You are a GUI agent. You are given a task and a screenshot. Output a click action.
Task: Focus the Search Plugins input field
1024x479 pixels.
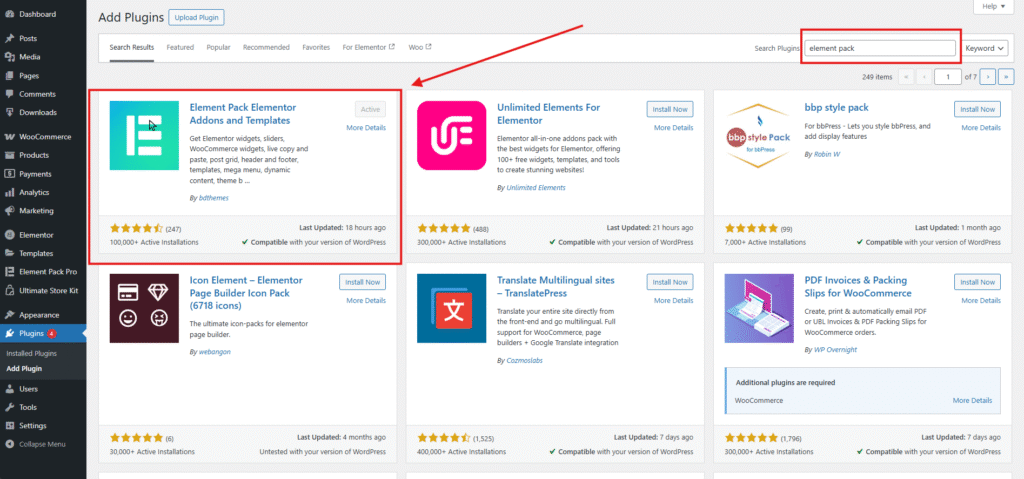(x=880, y=48)
